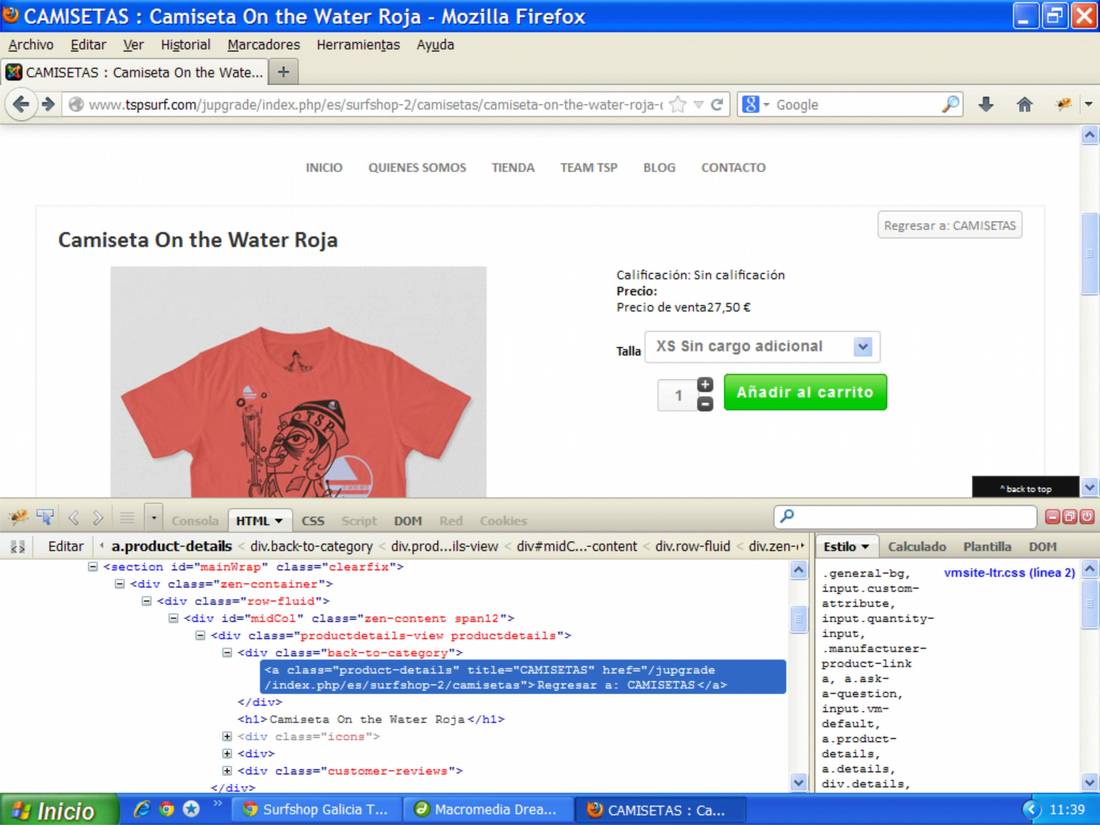The image size is (1100, 825).
Task: Click the Firebug bug icon in navigation bar
Action: coord(1063,105)
